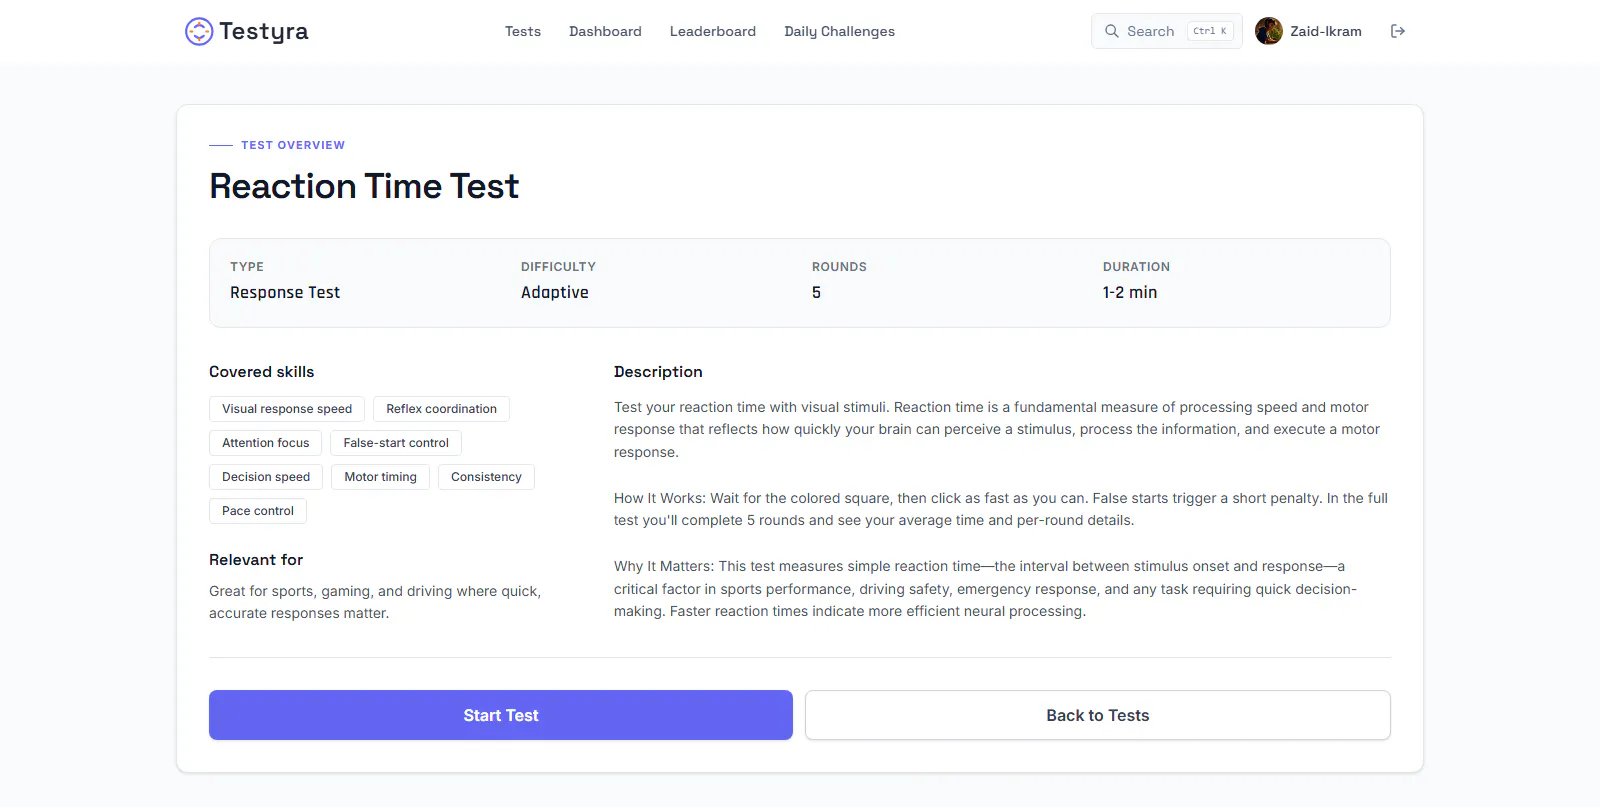The height and width of the screenshot is (807, 1600).
Task: Select the Consistency skill tag
Action: [x=486, y=477]
